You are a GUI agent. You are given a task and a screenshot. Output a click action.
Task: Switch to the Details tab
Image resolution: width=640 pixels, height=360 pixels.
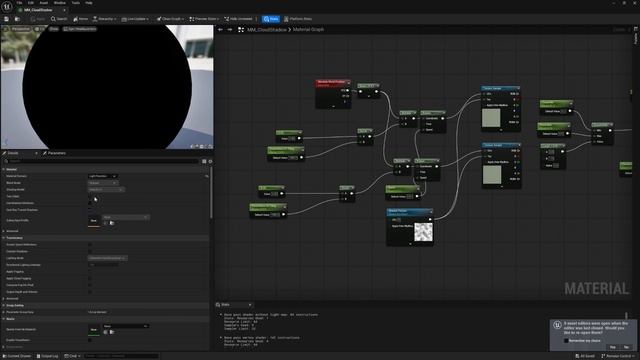13,153
